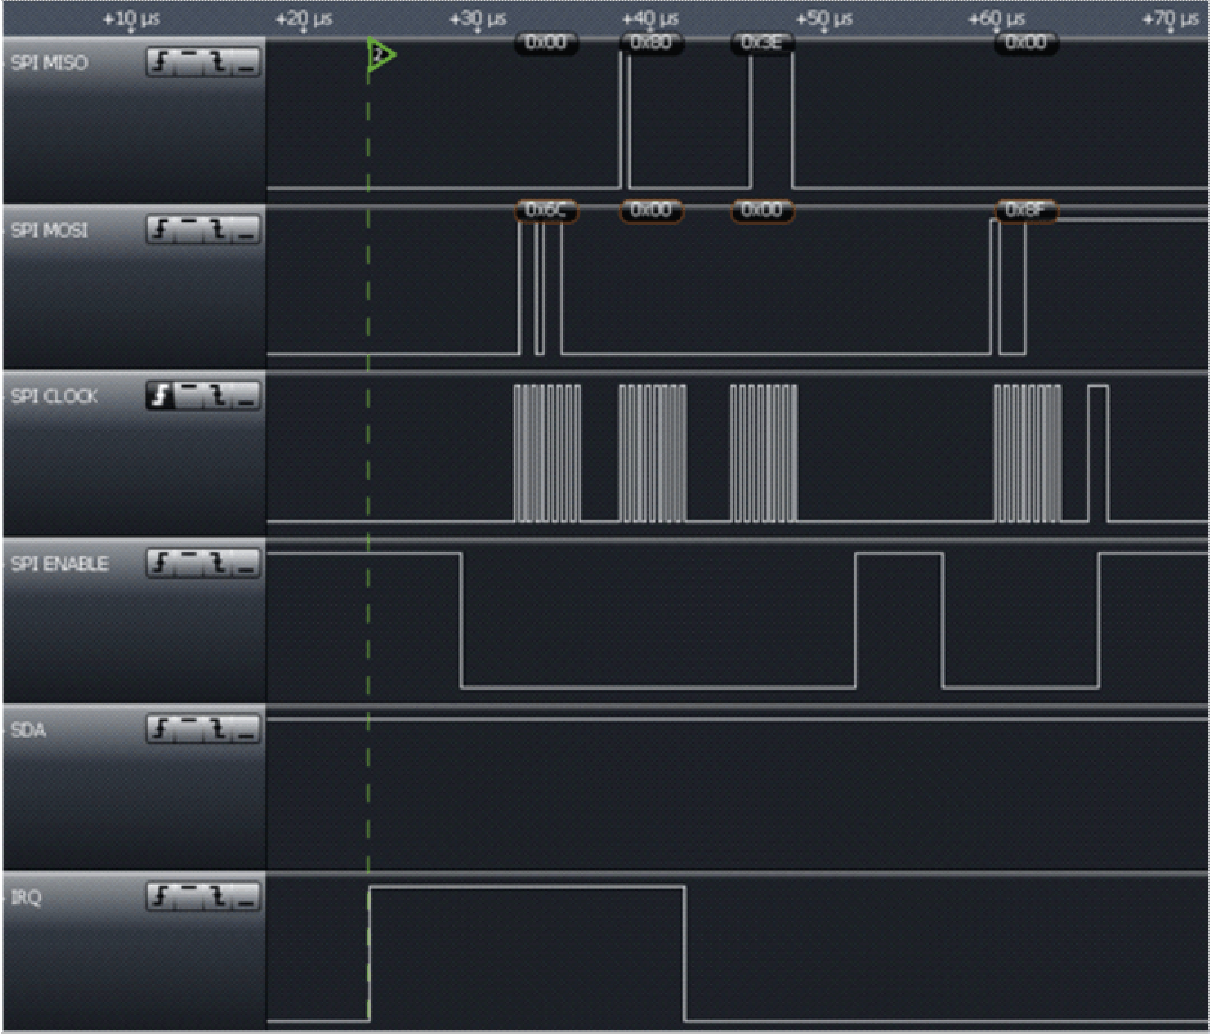Select the 0x3E byte label on SPI MISO
Screen dimensions: 1210x1034
pos(762,43)
